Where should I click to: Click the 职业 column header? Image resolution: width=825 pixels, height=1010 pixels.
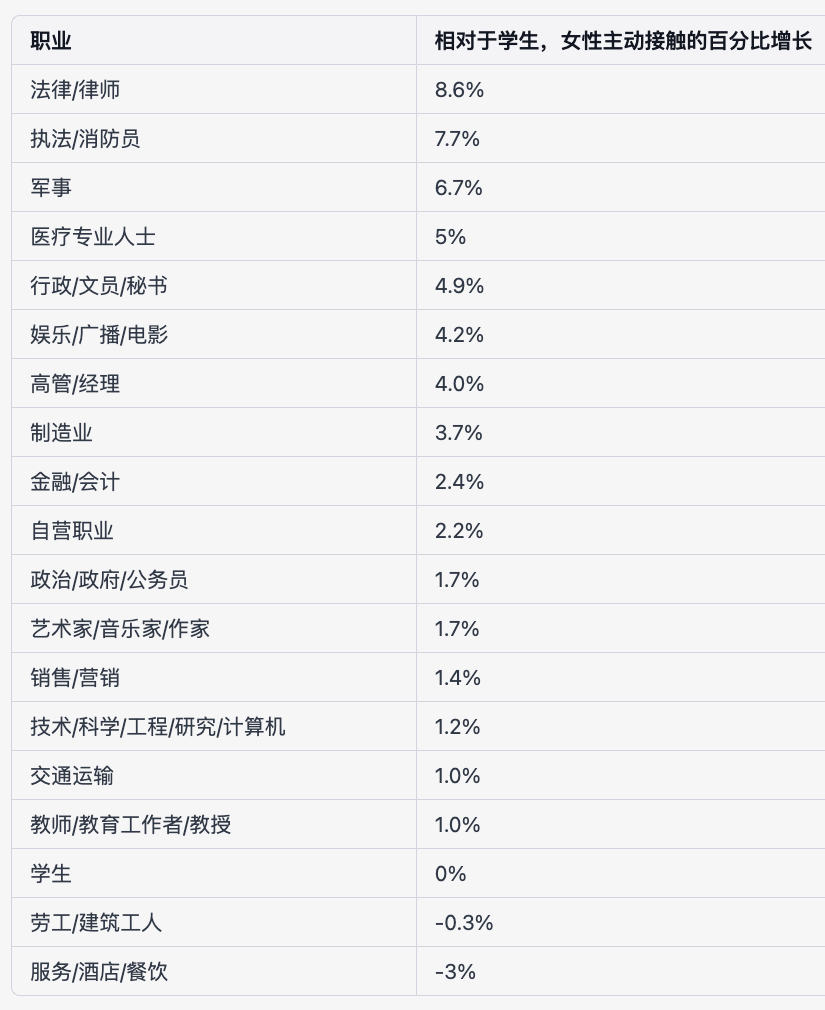[x=51, y=41]
